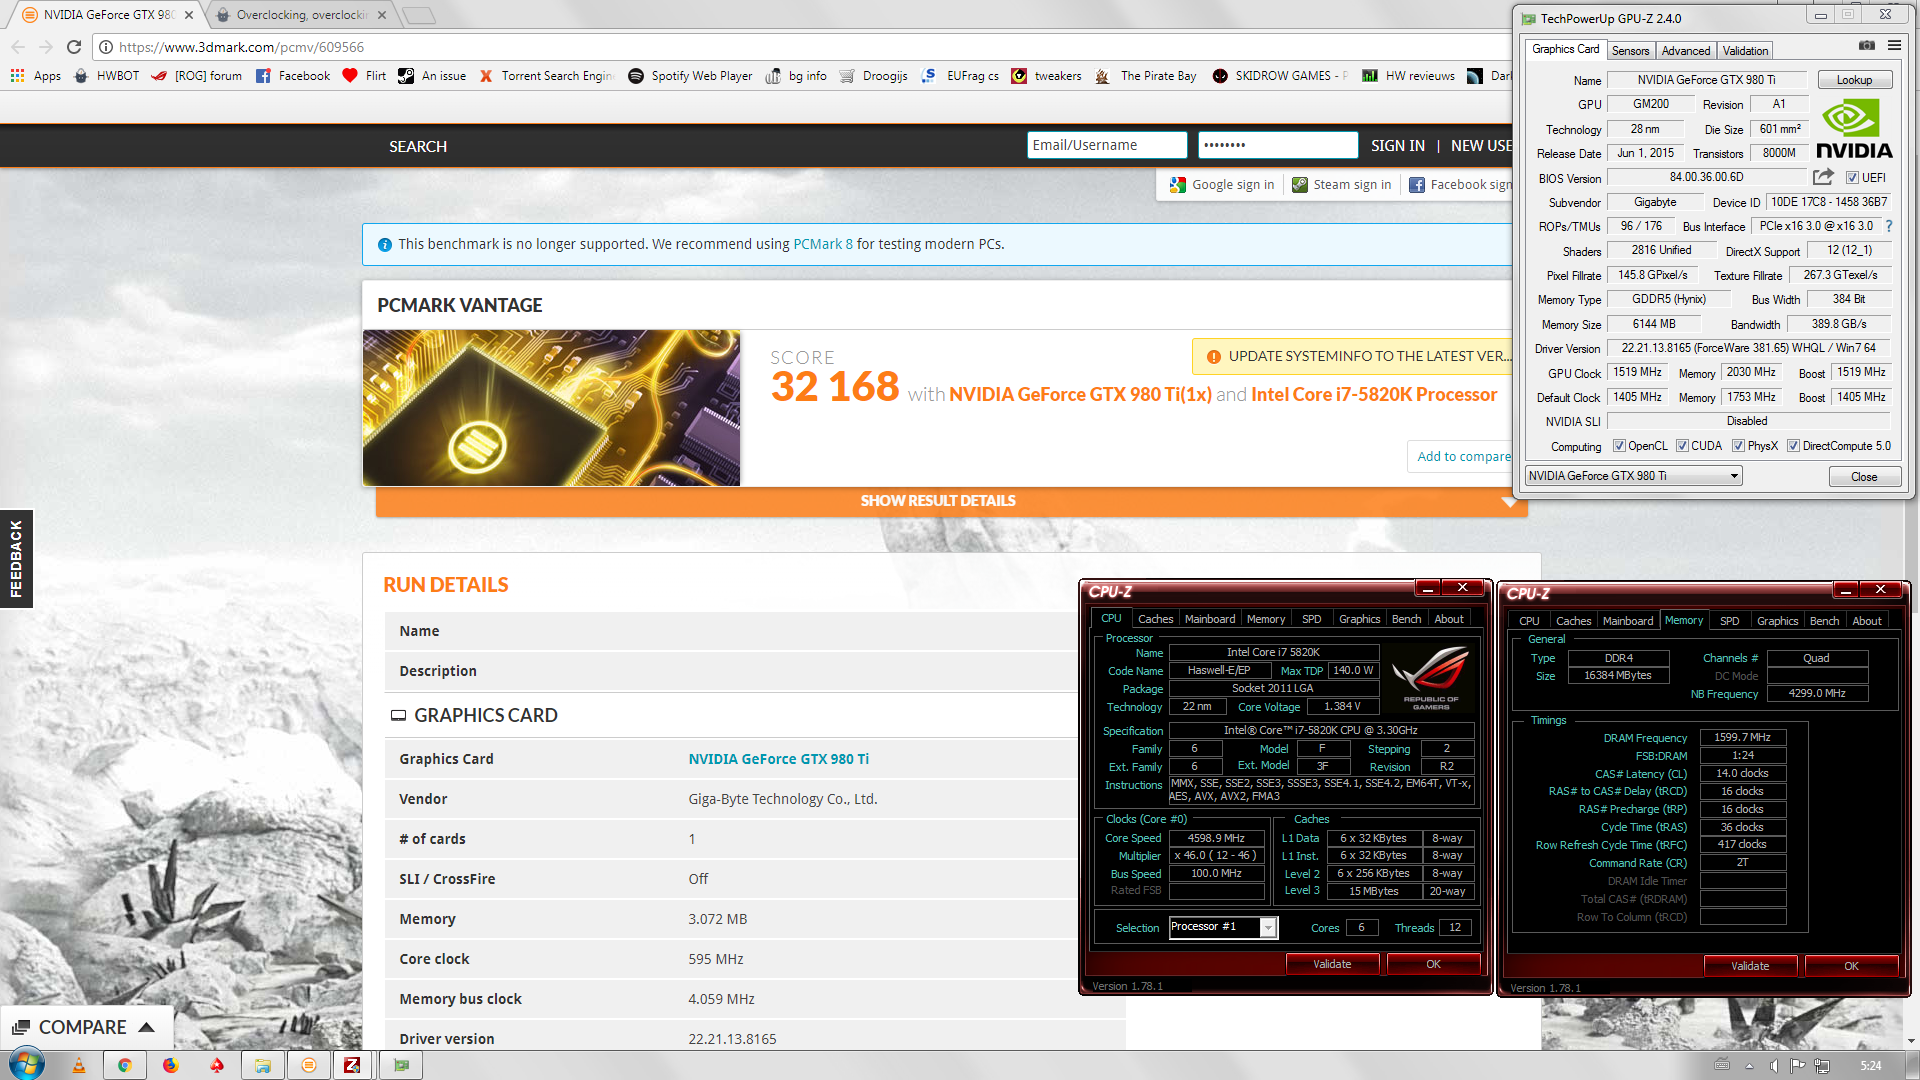
Task: Open the Graphics tab in right CPU-Z
Action: click(1777, 621)
